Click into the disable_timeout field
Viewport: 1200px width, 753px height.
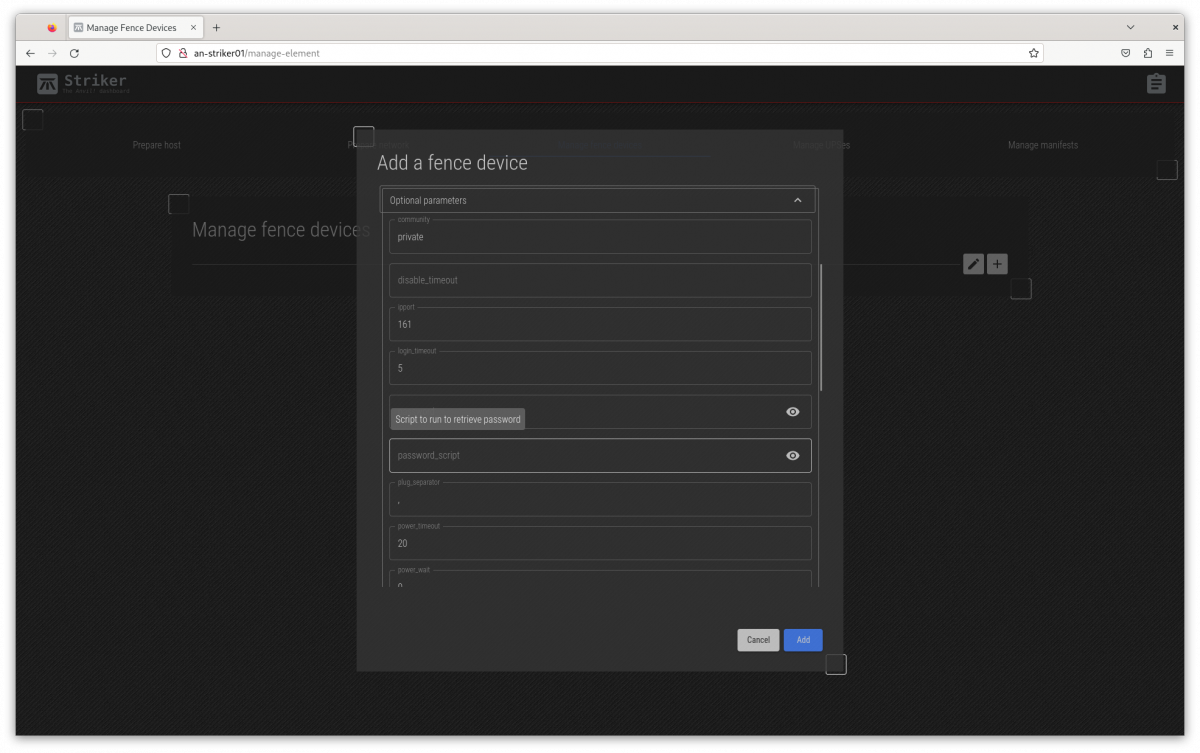[x=600, y=281]
